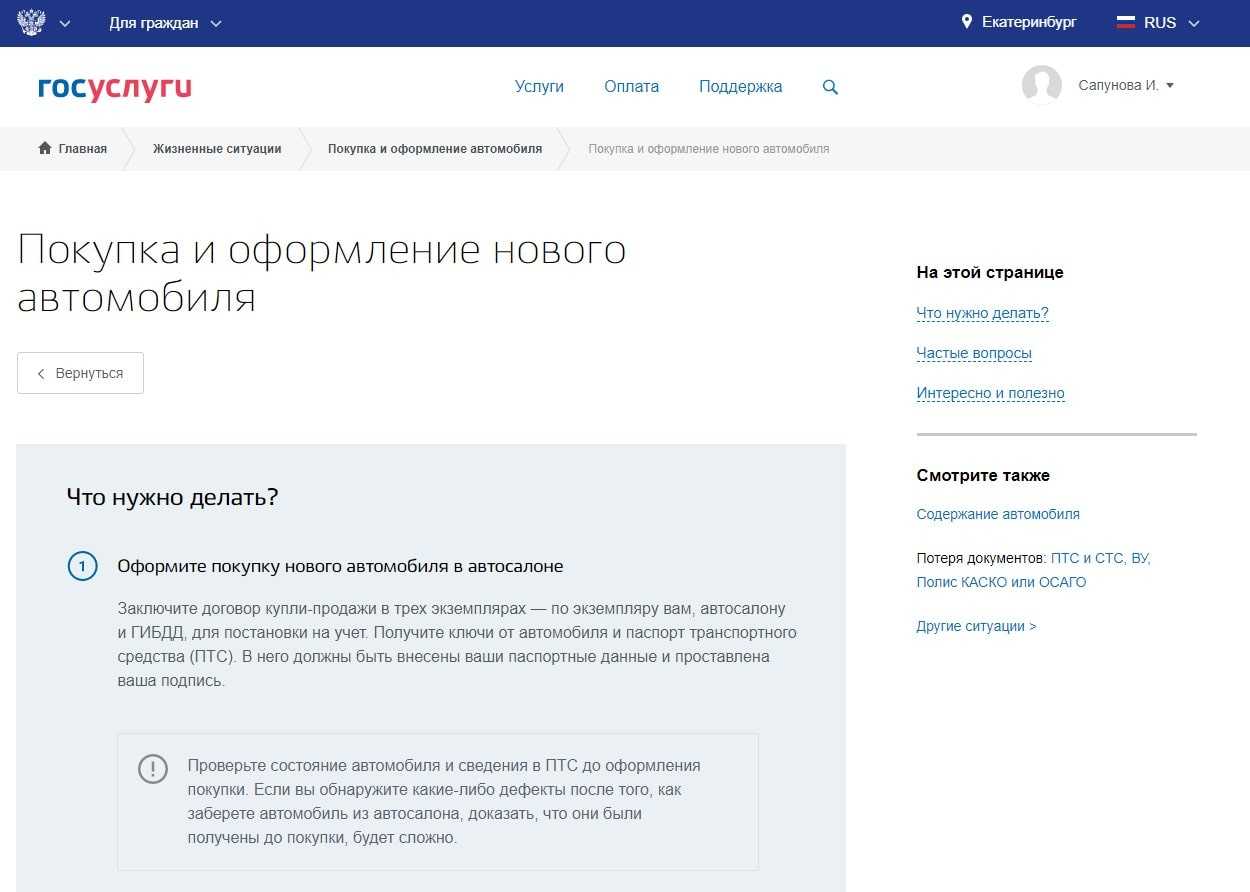Expand the Сапунова И. account menu
This screenshot has height=892, width=1250.
tap(1126, 86)
